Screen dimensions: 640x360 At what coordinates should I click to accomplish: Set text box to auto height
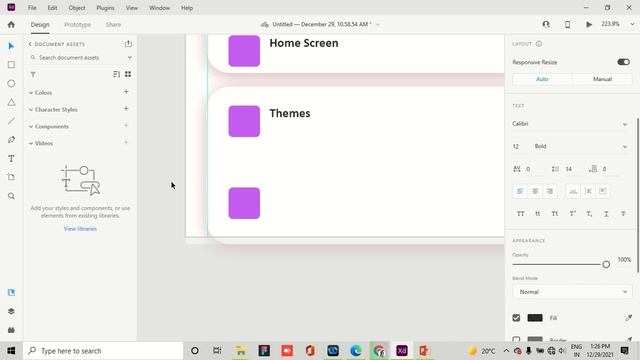coord(588,191)
